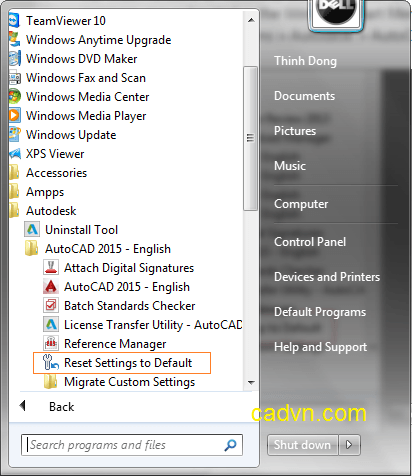Click the Windows Fax and Scan icon

tap(15, 78)
